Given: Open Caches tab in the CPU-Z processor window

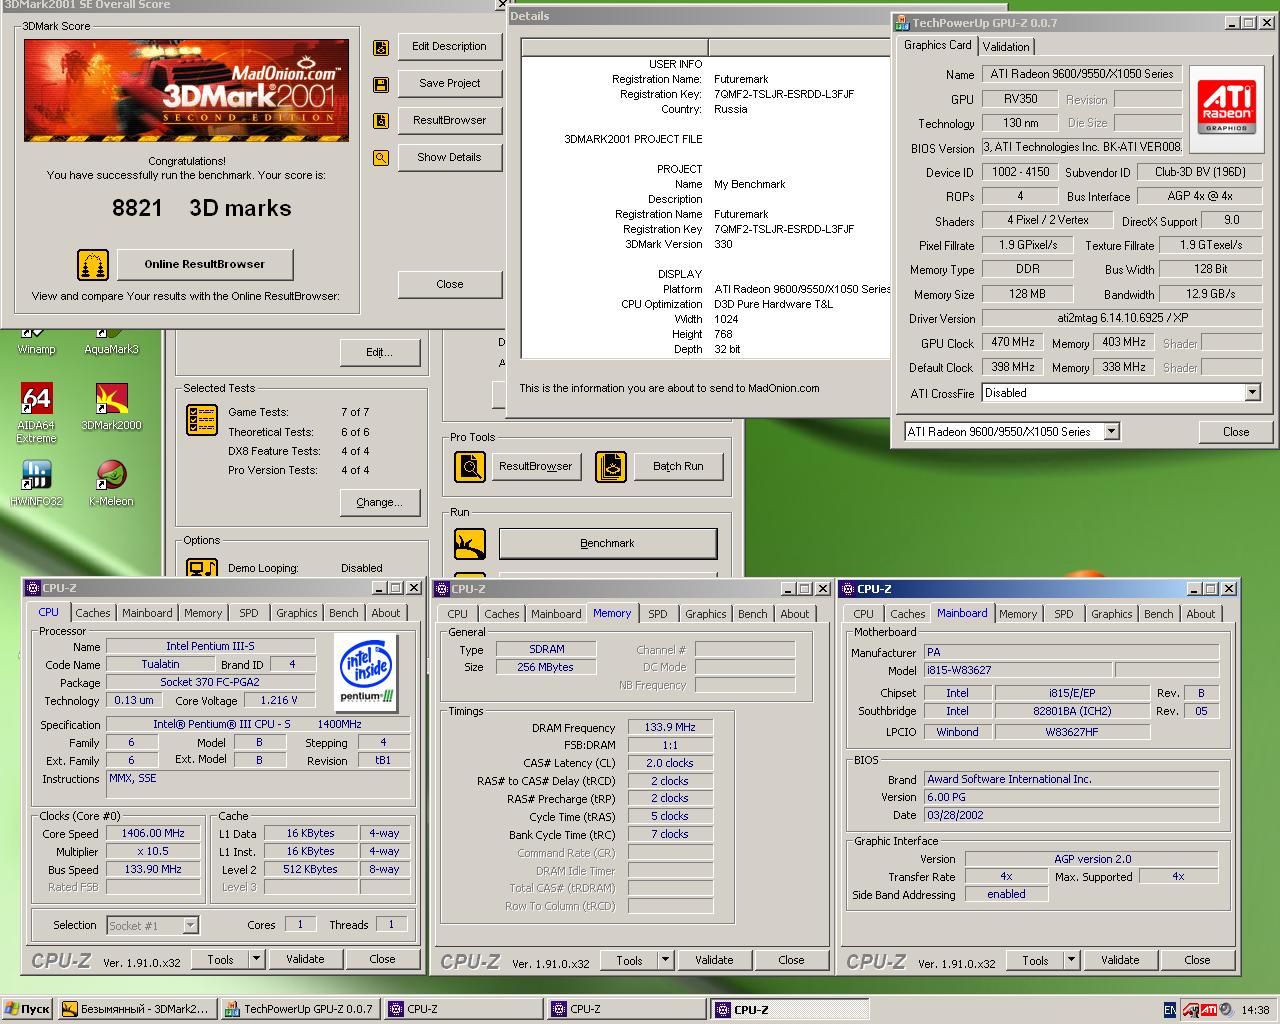Looking at the screenshot, I should point(93,613).
